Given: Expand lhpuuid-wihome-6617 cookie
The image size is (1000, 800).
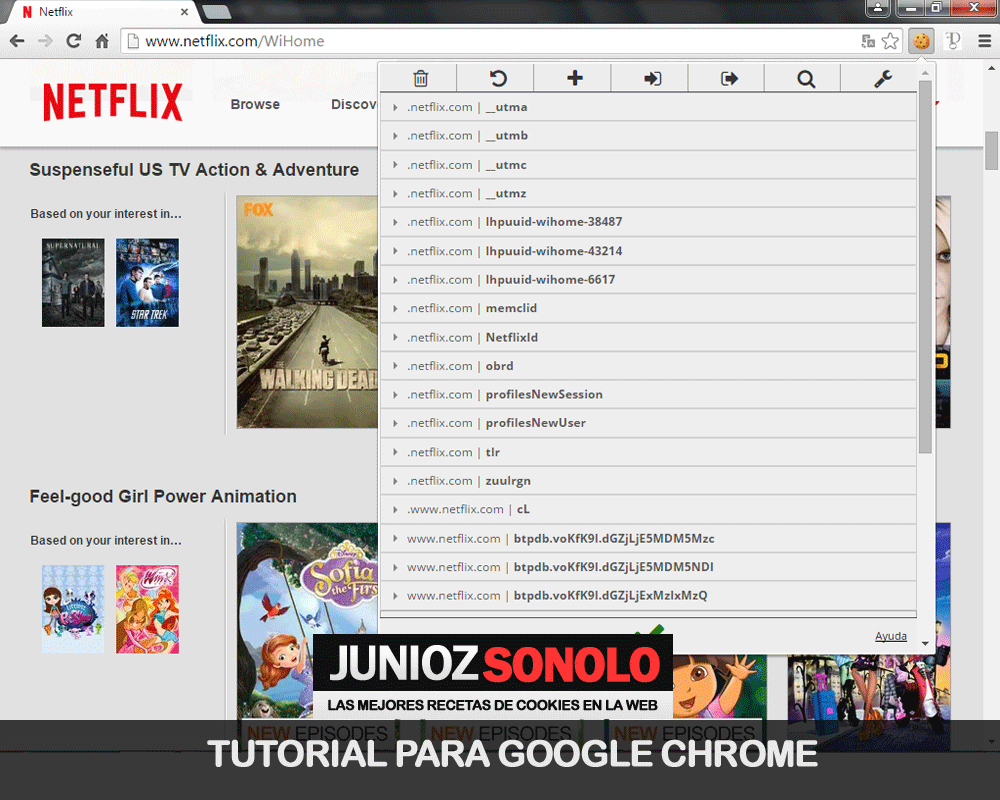Looking at the screenshot, I should 649,279.
